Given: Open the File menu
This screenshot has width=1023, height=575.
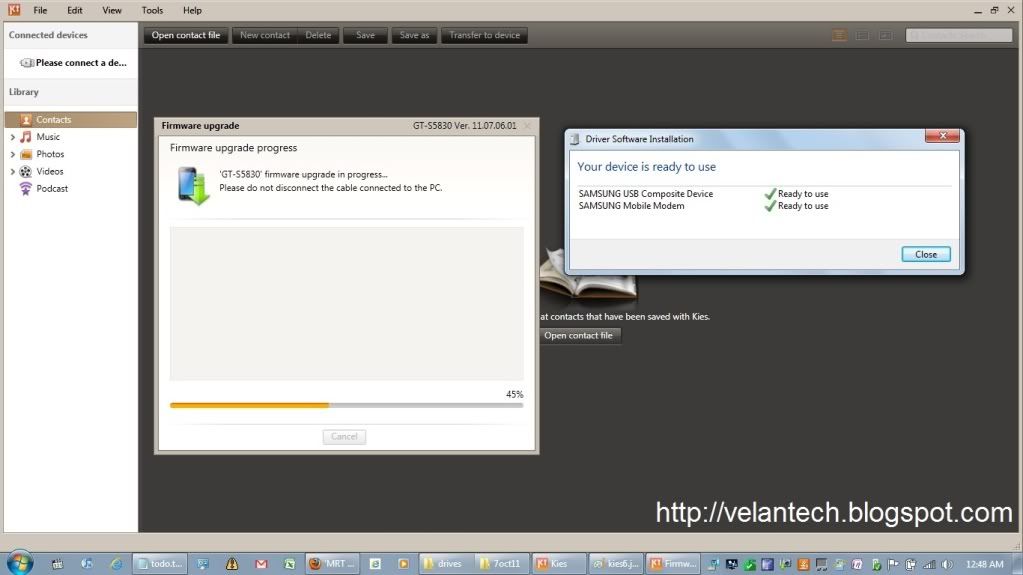Looking at the screenshot, I should tap(40, 10).
